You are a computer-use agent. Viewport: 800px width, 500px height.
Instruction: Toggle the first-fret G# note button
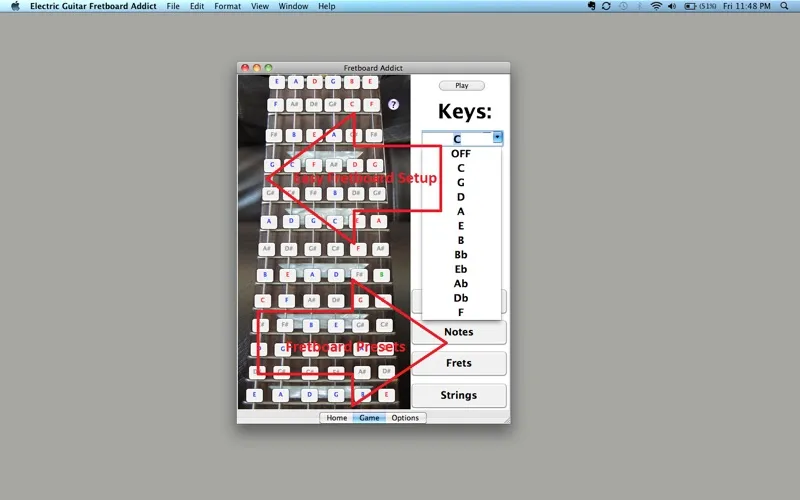click(332, 105)
